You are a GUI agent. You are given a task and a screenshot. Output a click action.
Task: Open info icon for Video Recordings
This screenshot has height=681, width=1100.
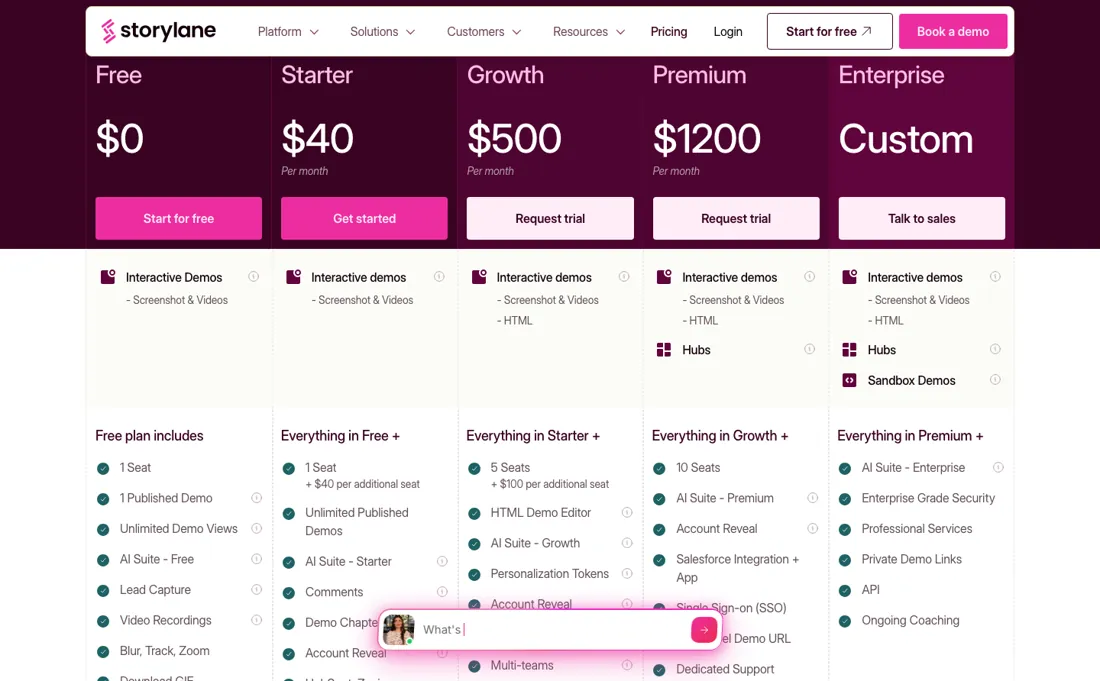point(257,620)
